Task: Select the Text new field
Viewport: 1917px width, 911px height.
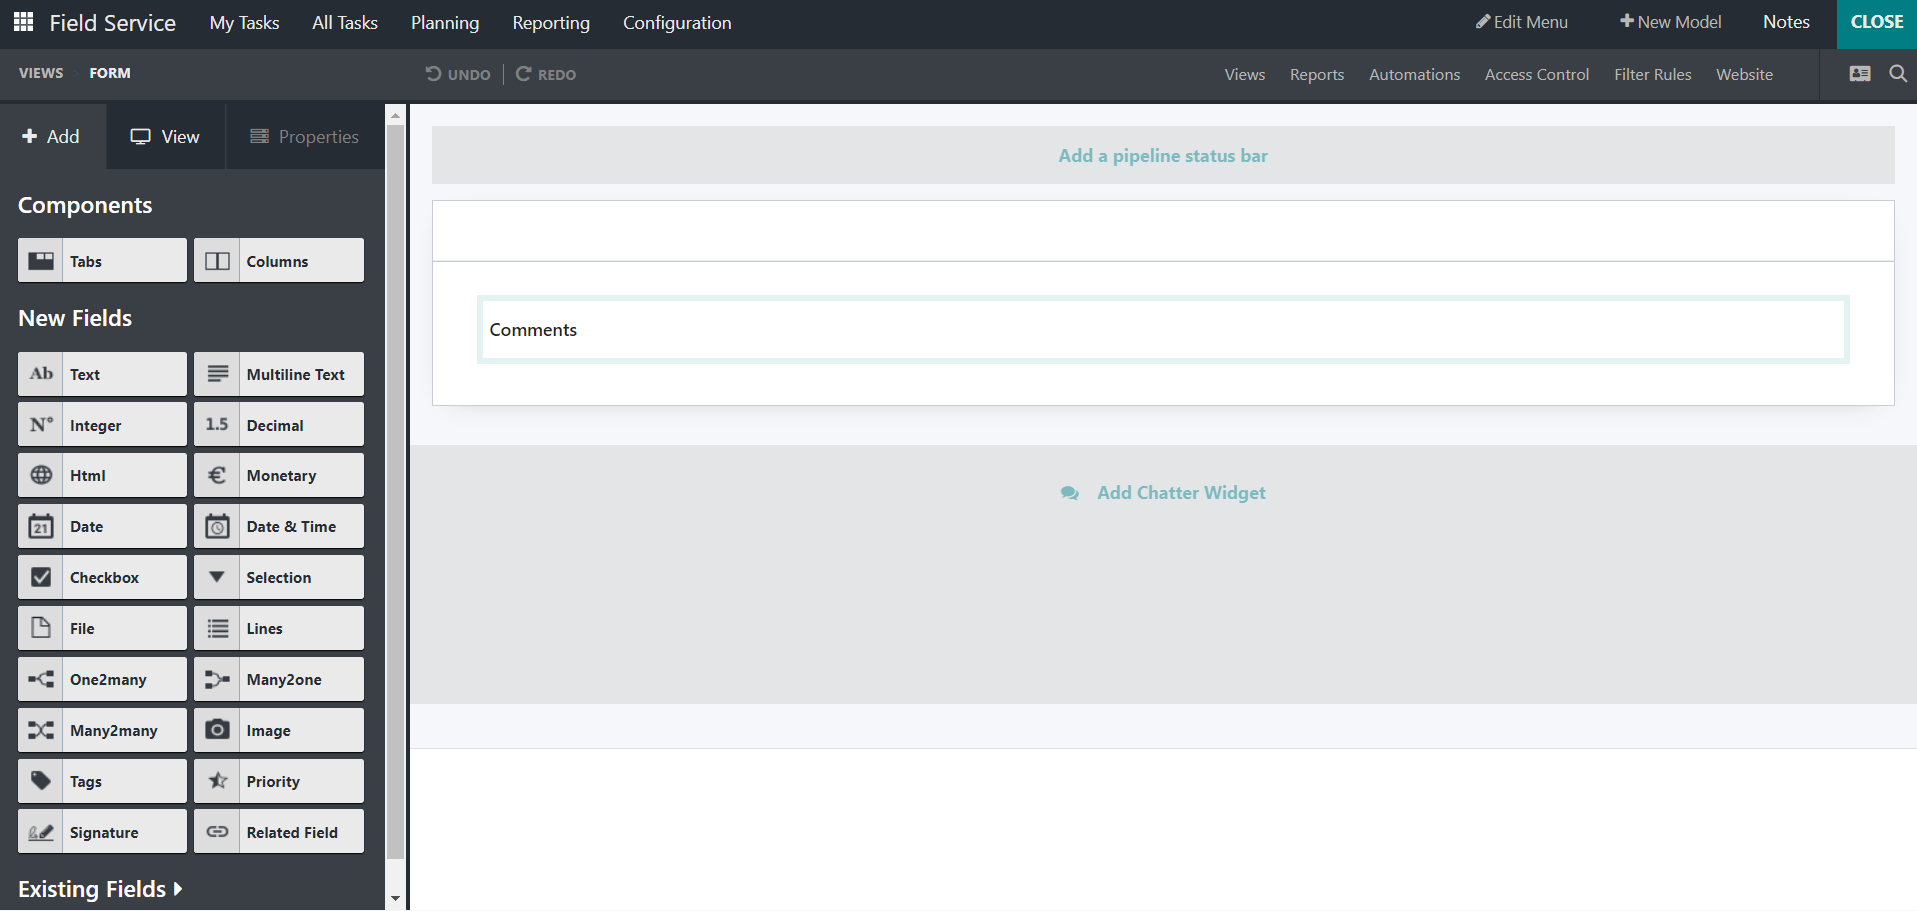Action: pyautogui.click(x=102, y=374)
